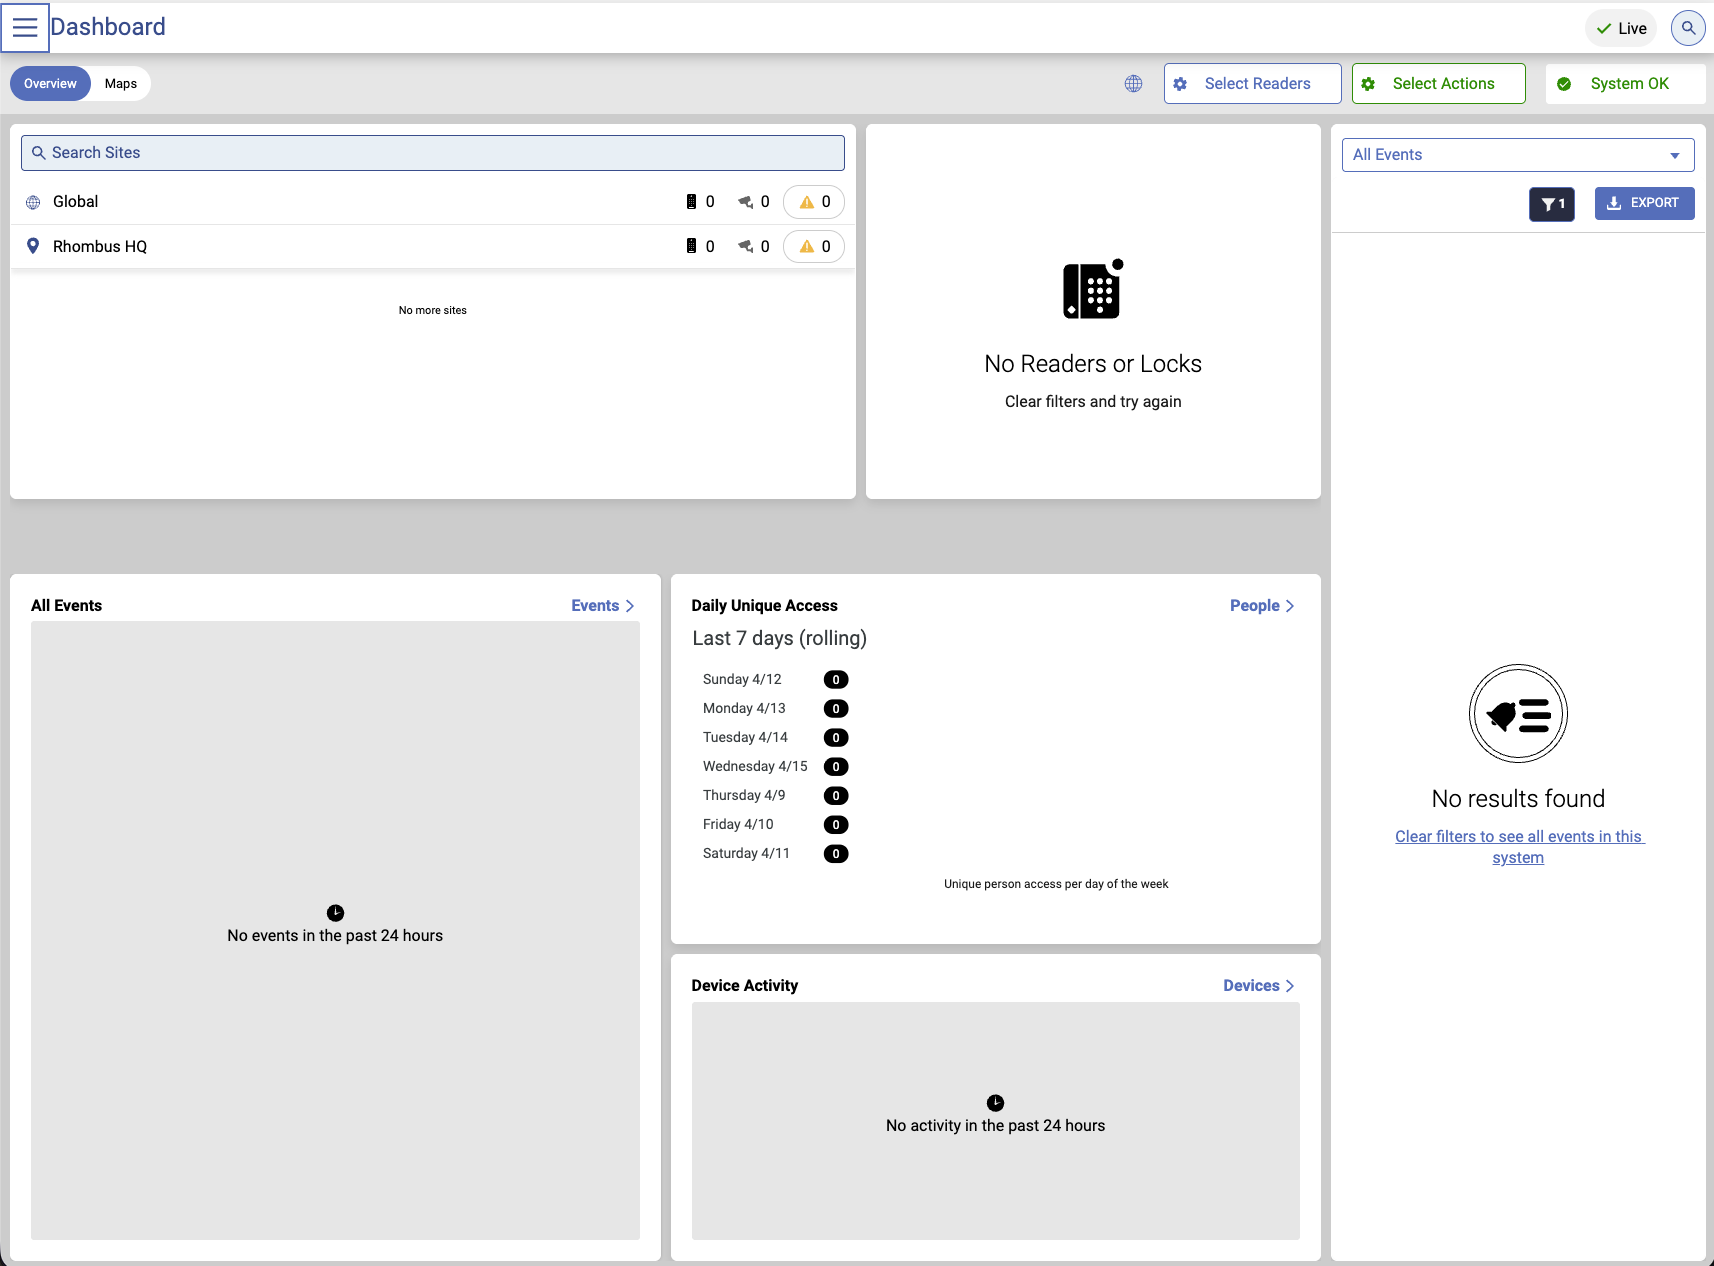The width and height of the screenshot is (1714, 1266).
Task: Open the Select Readers picker
Action: pyautogui.click(x=1252, y=84)
